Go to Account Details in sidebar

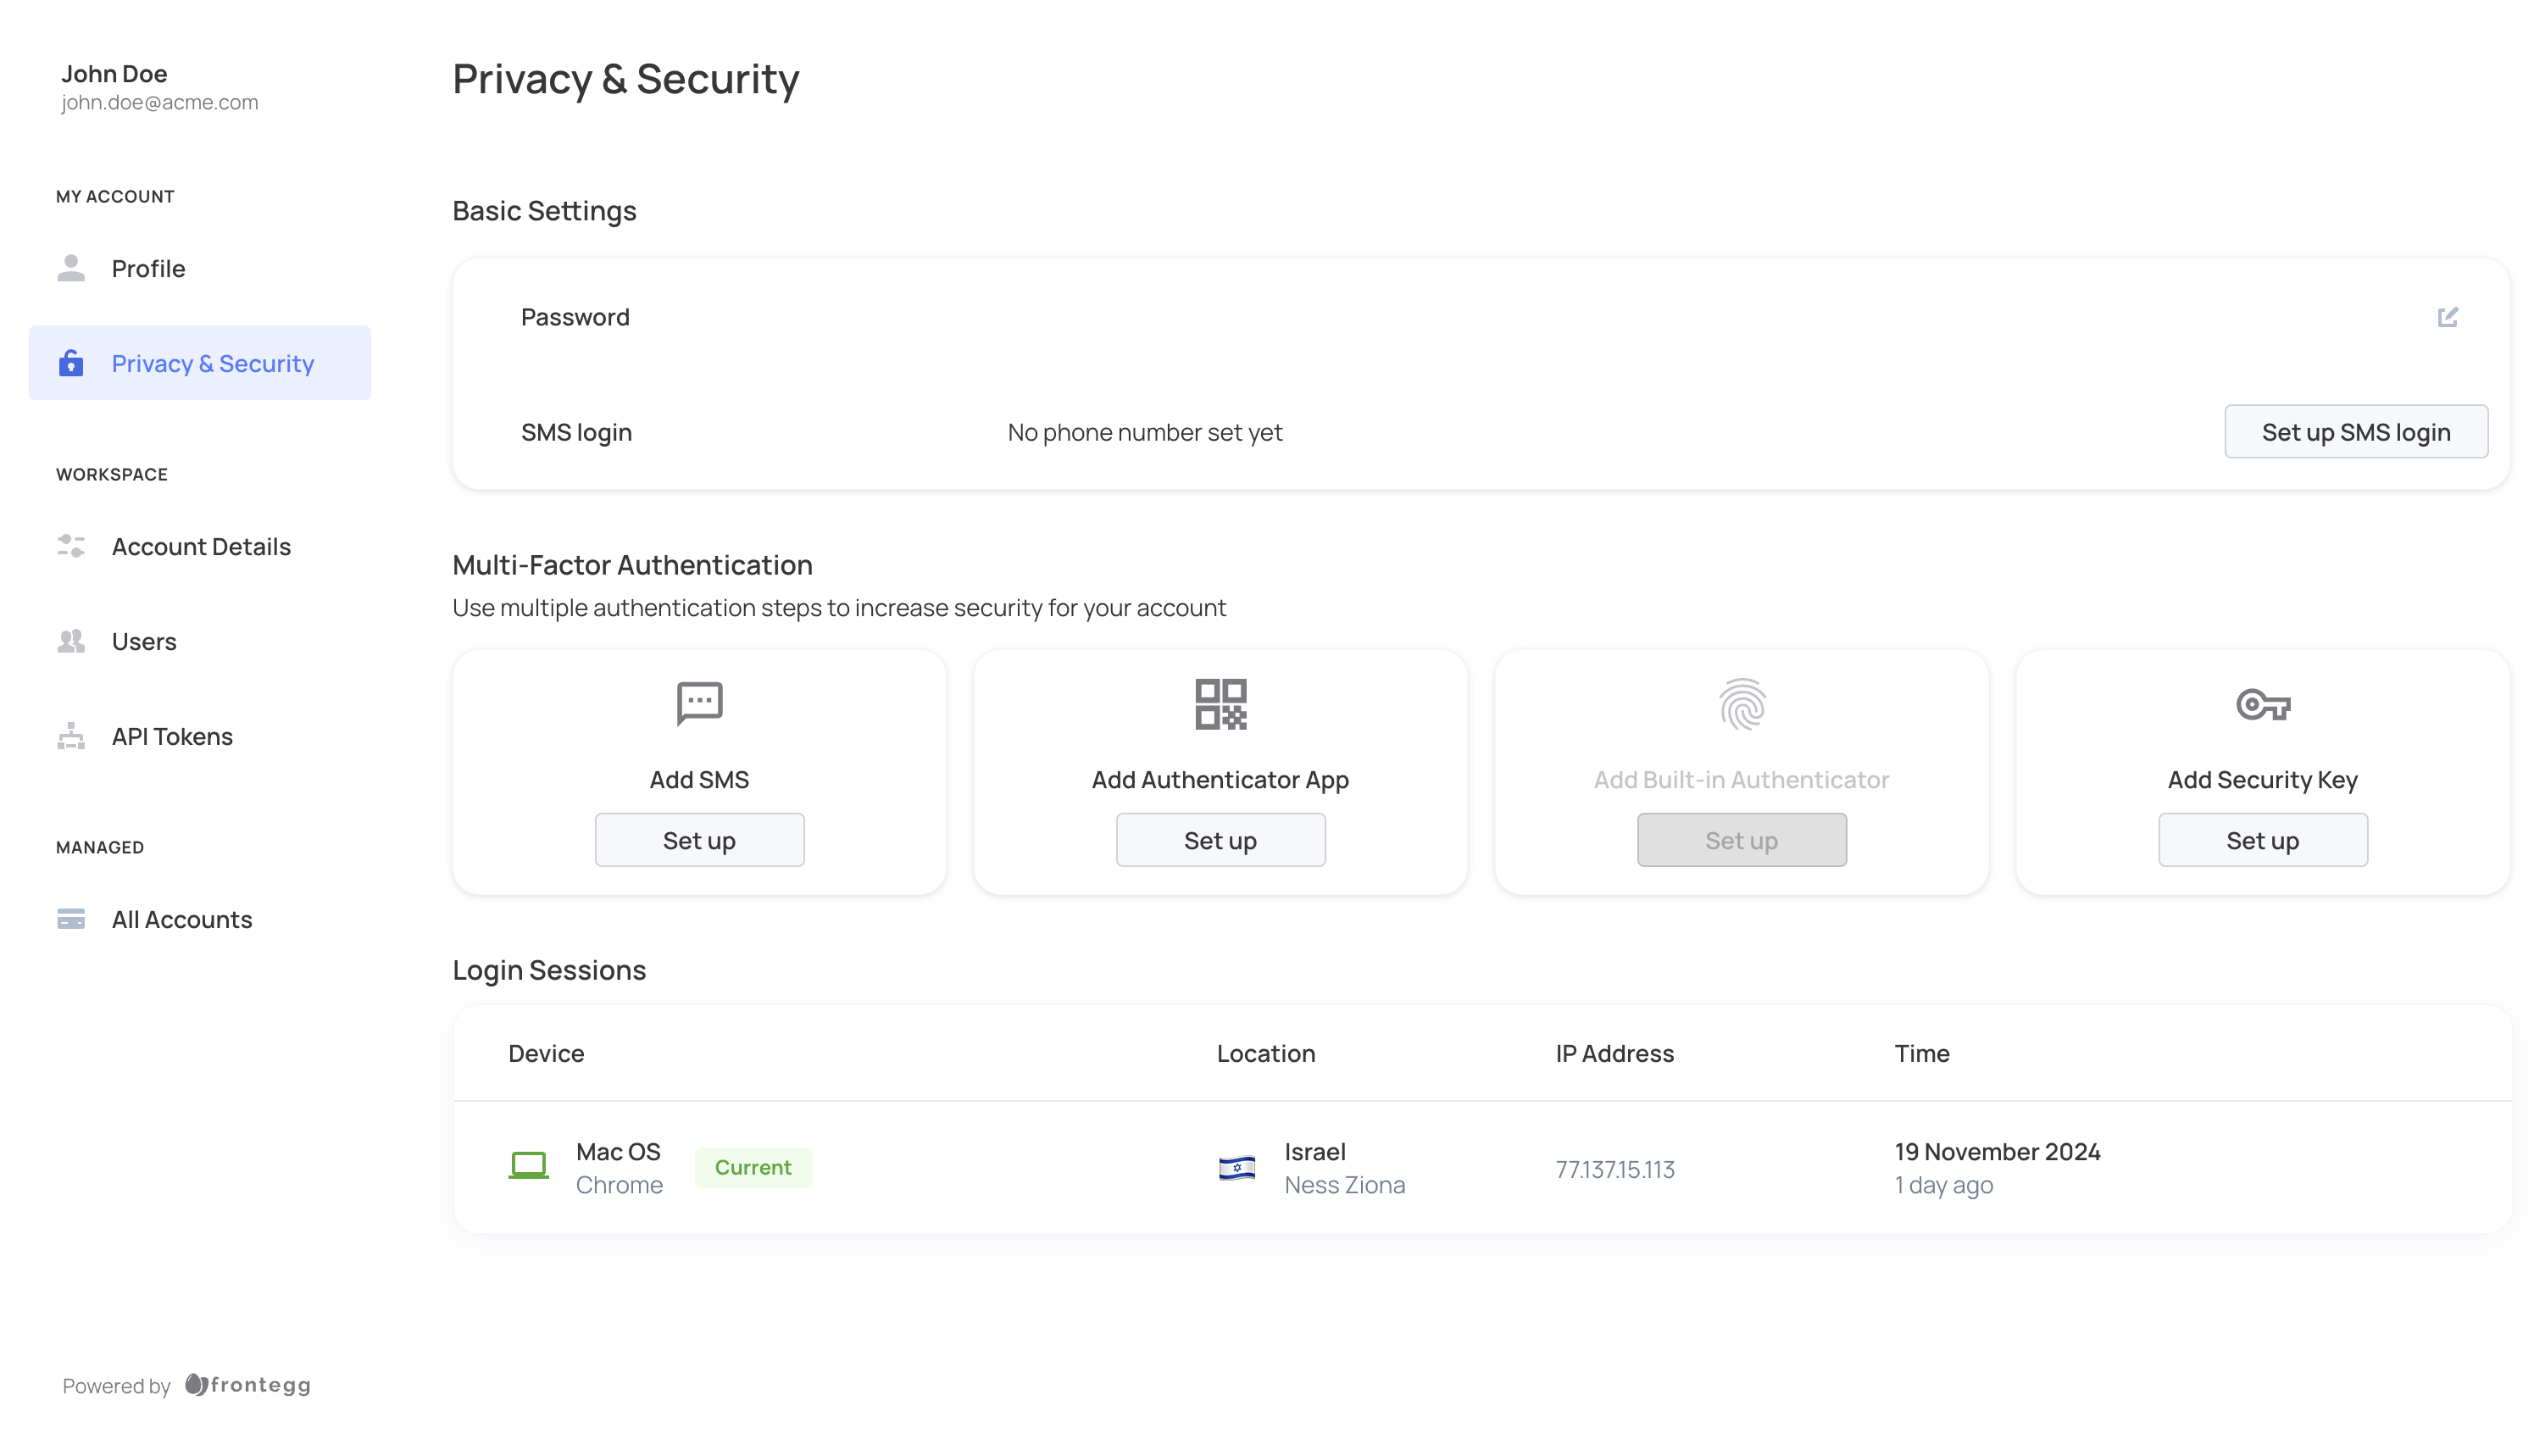pyautogui.click(x=200, y=546)
